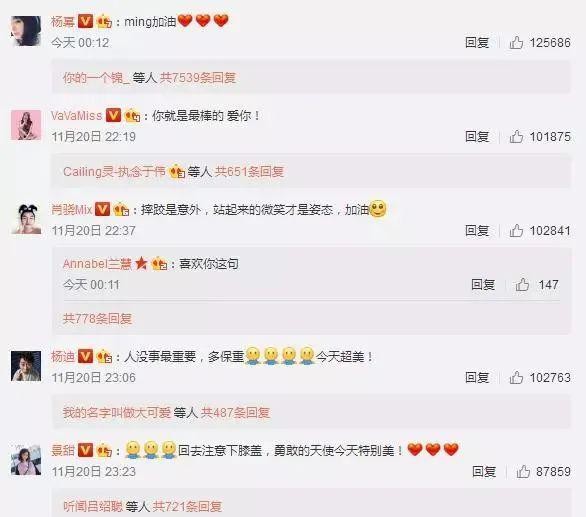Like Annabel兰慧's reply with 147 likes

[x=522, y=285]
